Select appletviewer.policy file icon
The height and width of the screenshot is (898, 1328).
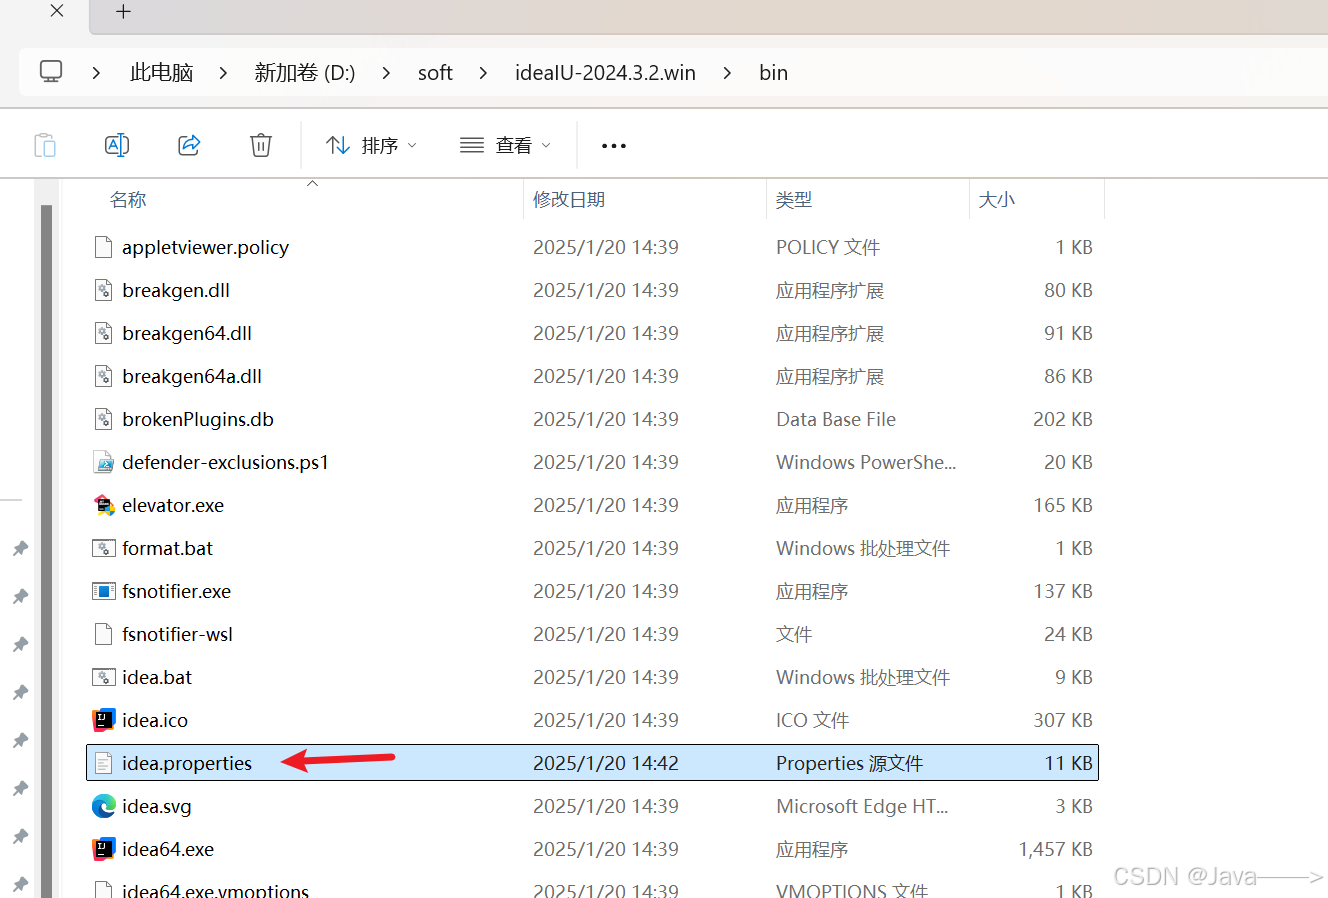[x=103, y=247]
